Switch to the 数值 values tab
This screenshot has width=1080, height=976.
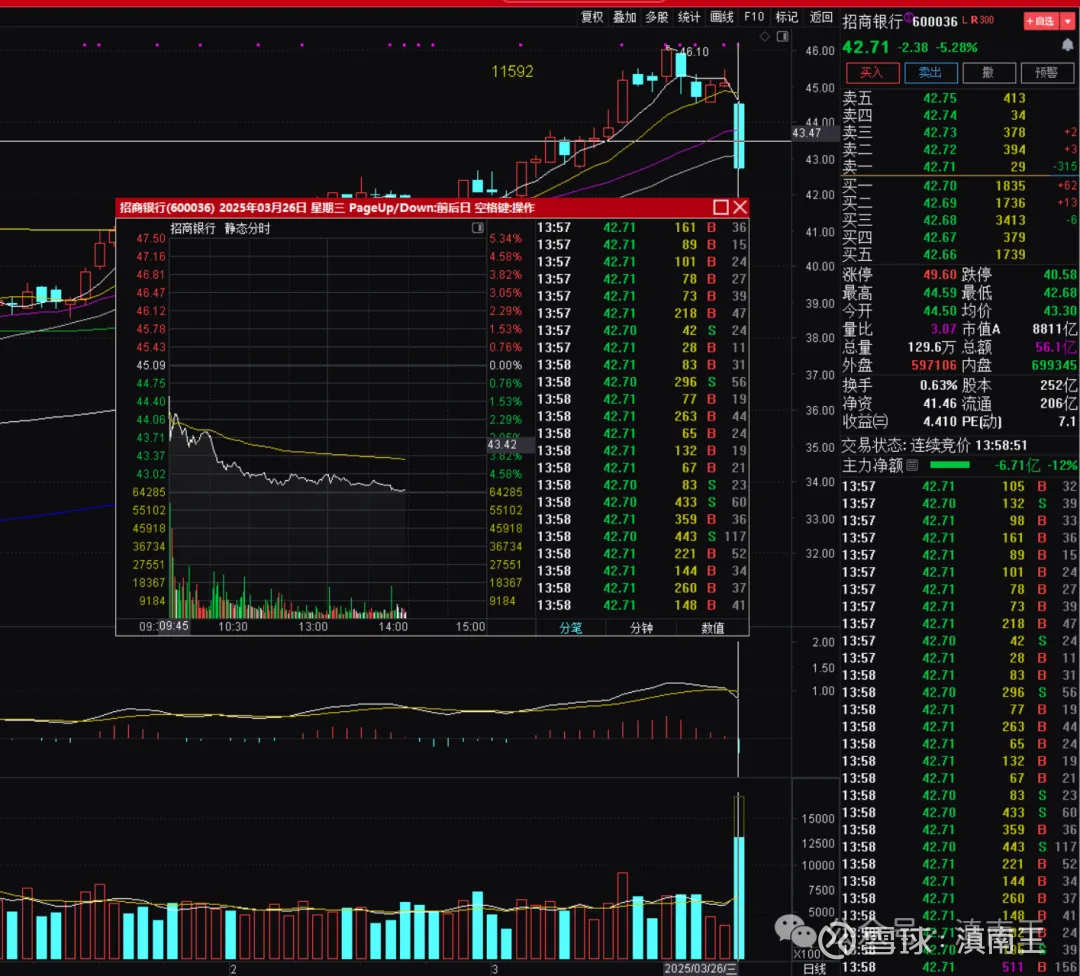712,627
